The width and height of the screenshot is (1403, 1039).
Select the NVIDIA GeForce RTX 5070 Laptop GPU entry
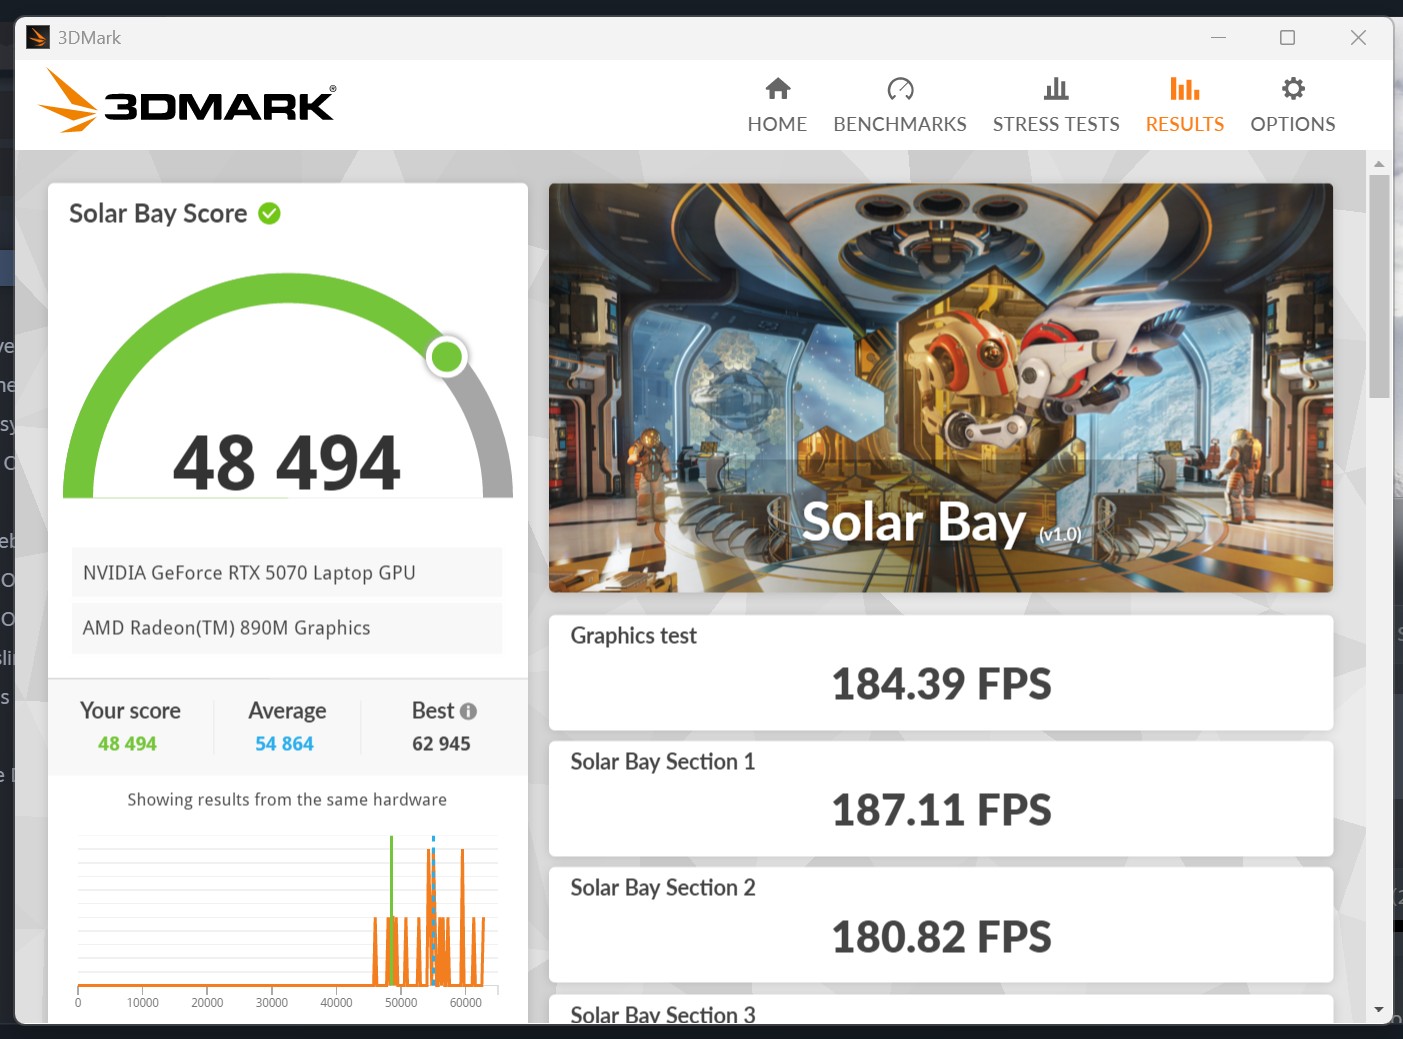[287, 573]
